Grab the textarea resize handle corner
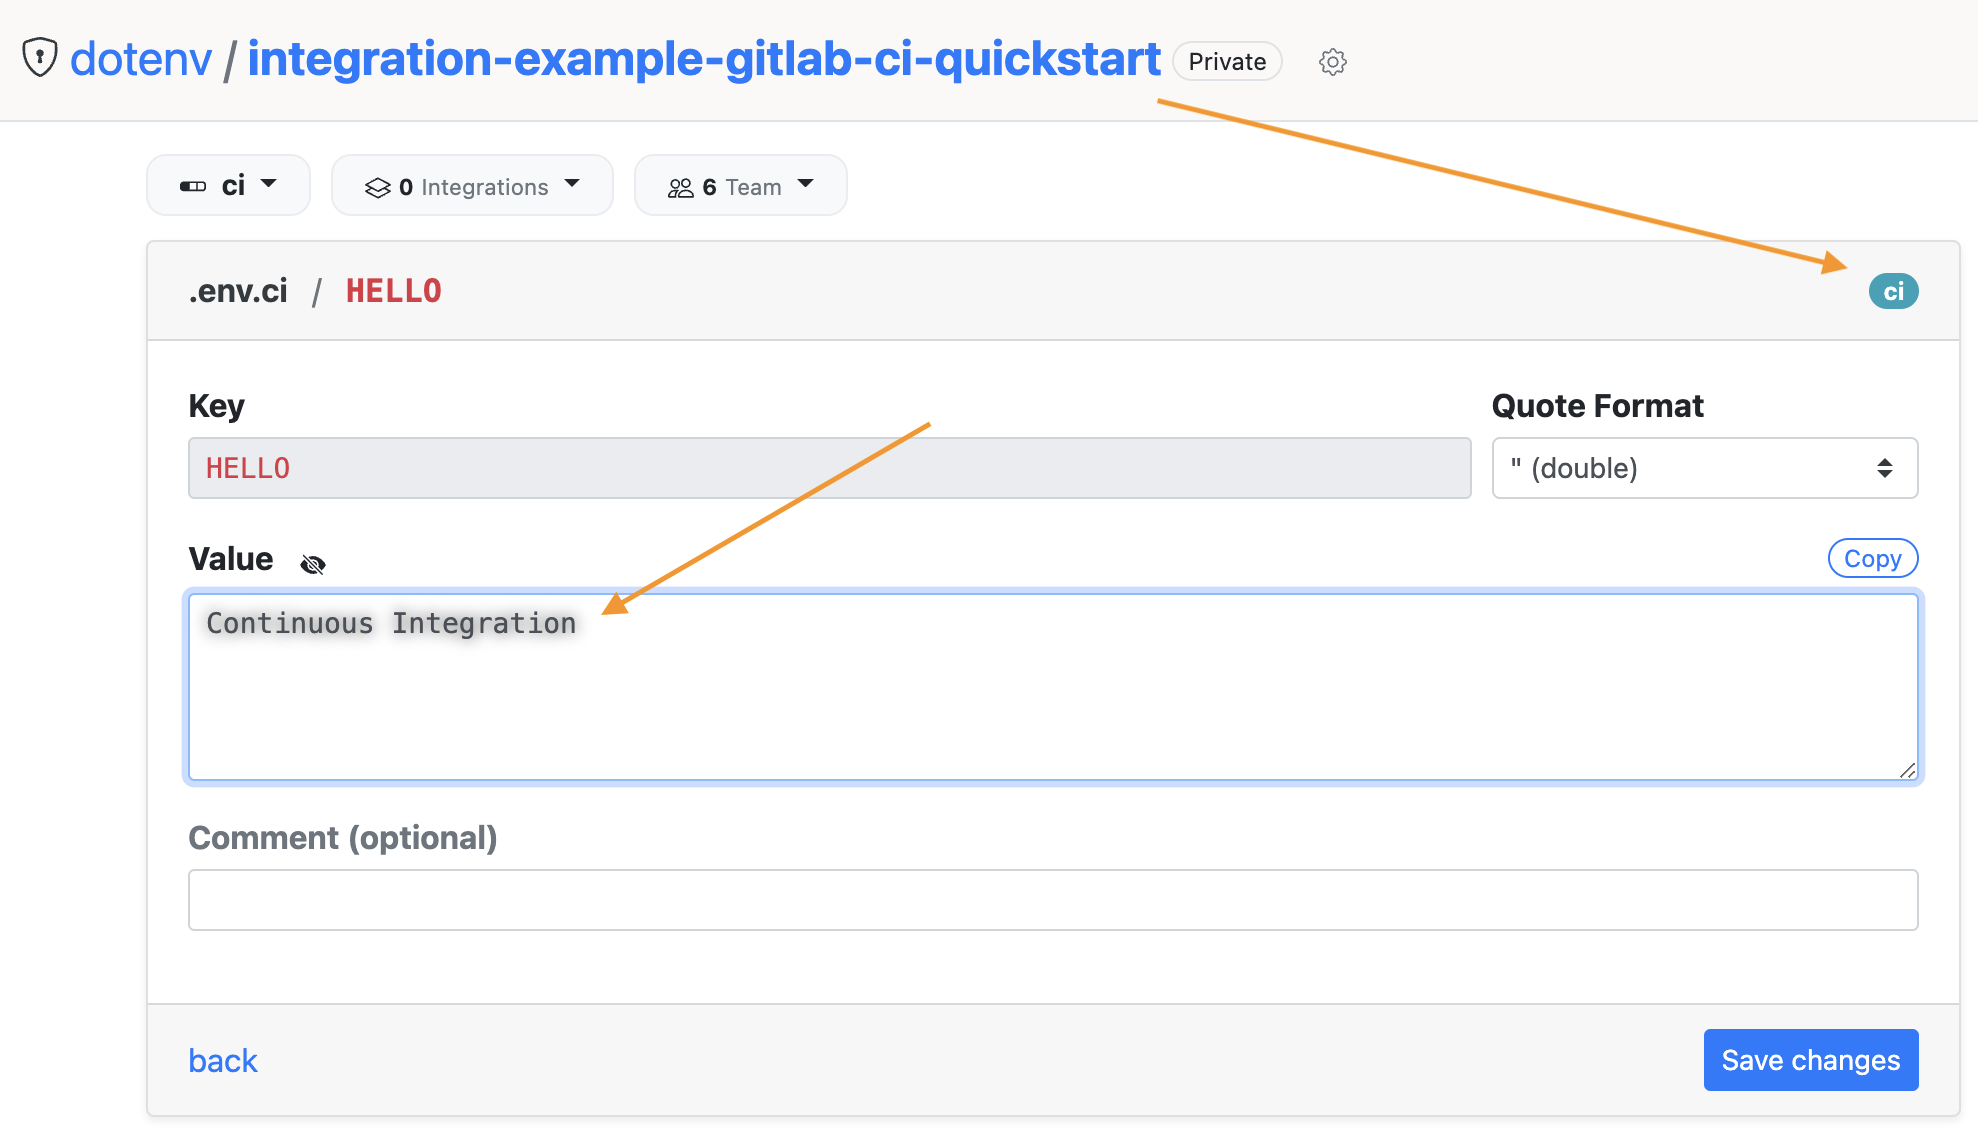This screenshot has width=1978, height=1140. point(1907,770)
